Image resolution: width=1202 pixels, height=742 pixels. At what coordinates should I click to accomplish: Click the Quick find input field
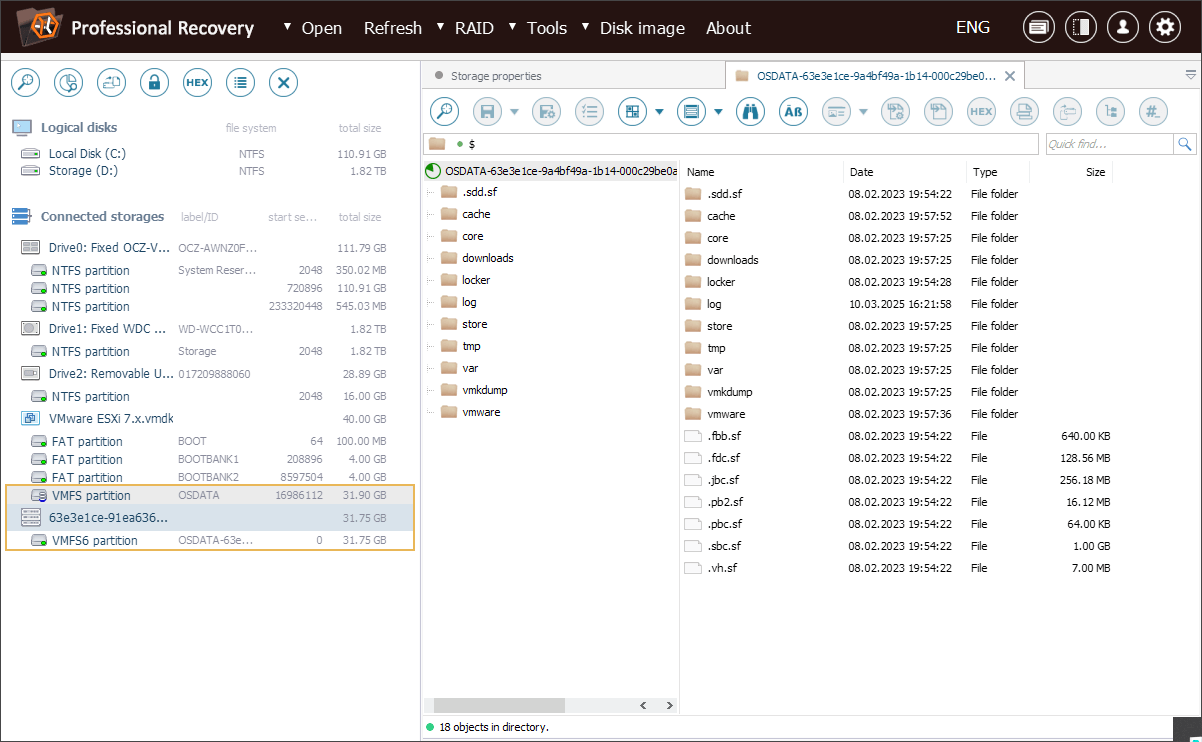tap(1108, 145)
